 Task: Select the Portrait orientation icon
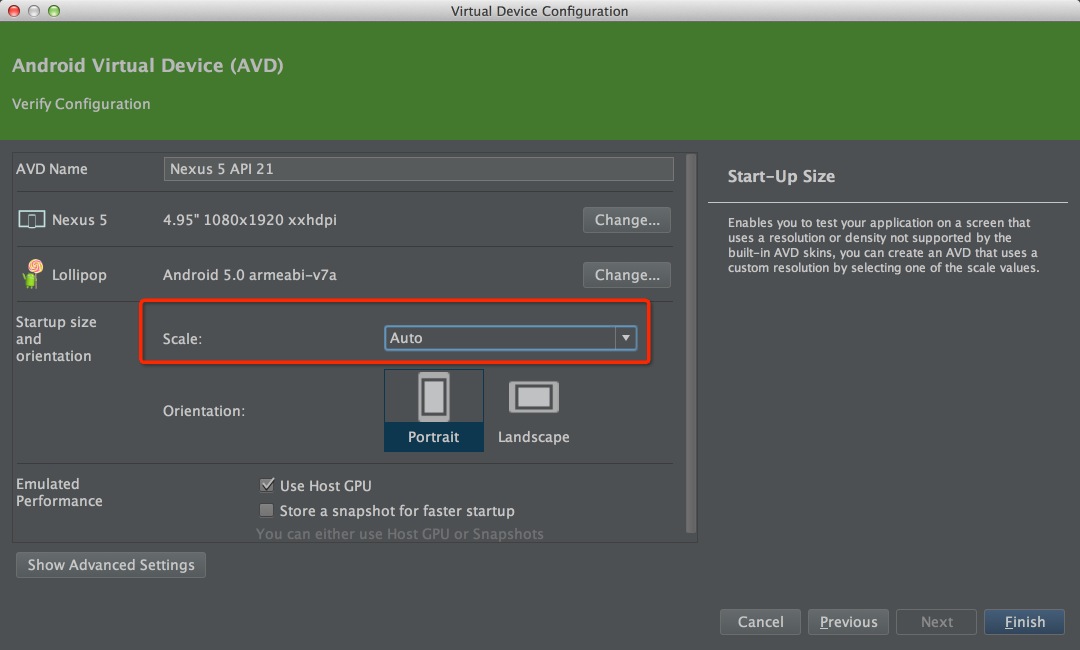433,398
